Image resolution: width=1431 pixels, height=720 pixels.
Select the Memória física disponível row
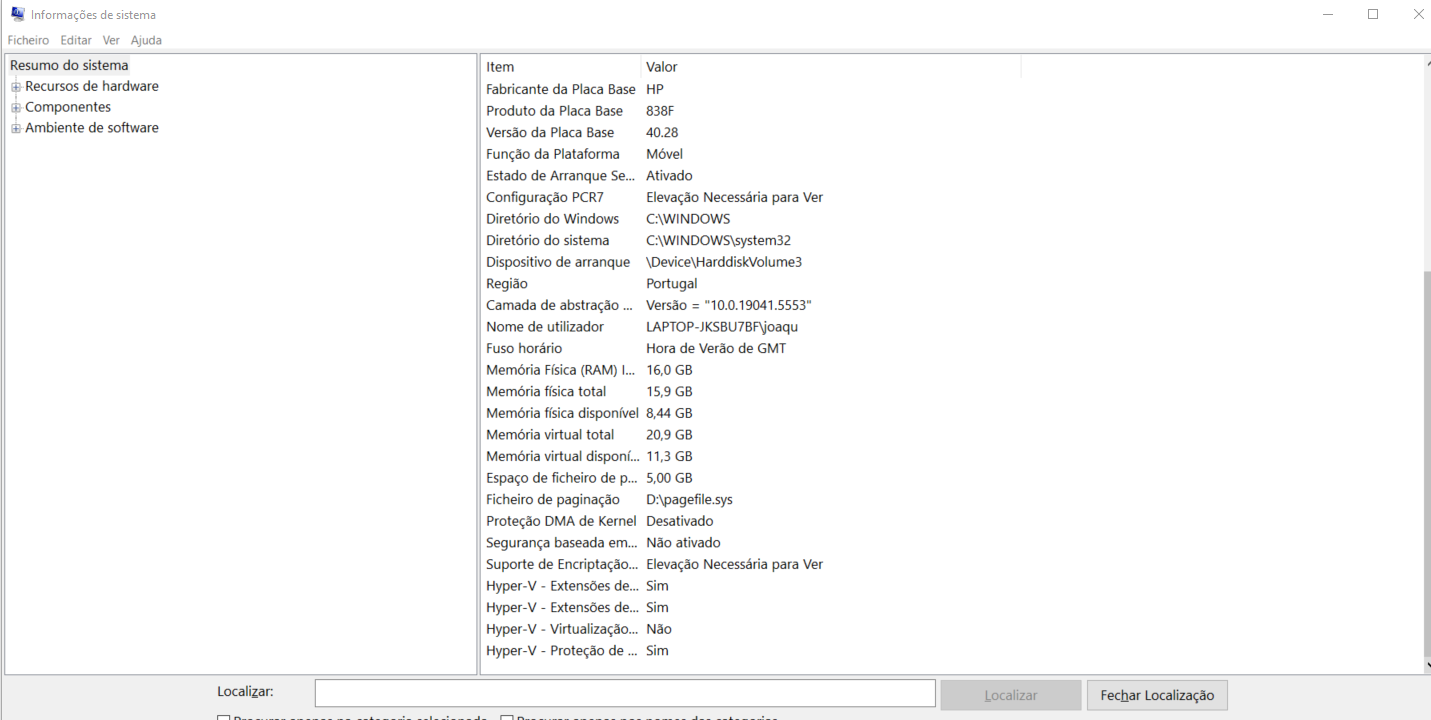(751, 413)
